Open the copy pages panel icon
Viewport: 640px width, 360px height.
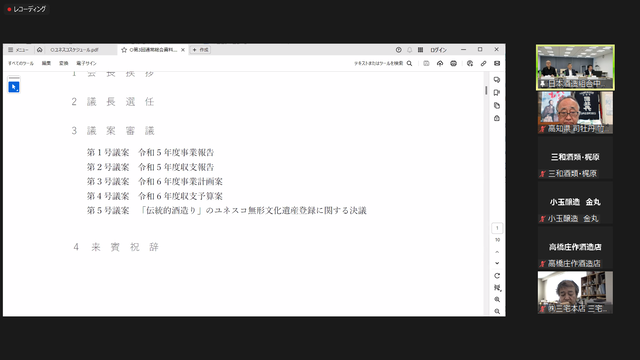click(497, 106)
